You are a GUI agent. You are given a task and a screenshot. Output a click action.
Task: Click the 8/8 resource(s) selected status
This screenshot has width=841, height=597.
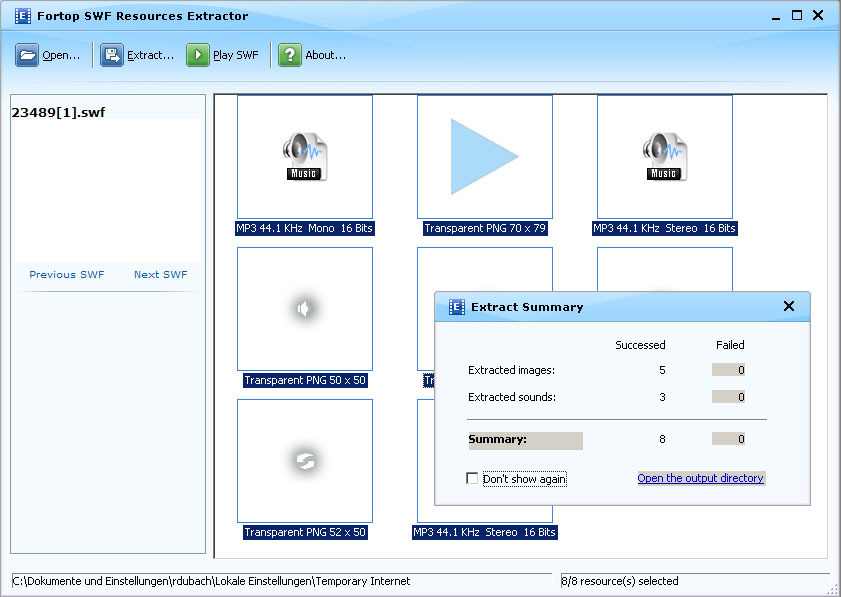(695, 581)
